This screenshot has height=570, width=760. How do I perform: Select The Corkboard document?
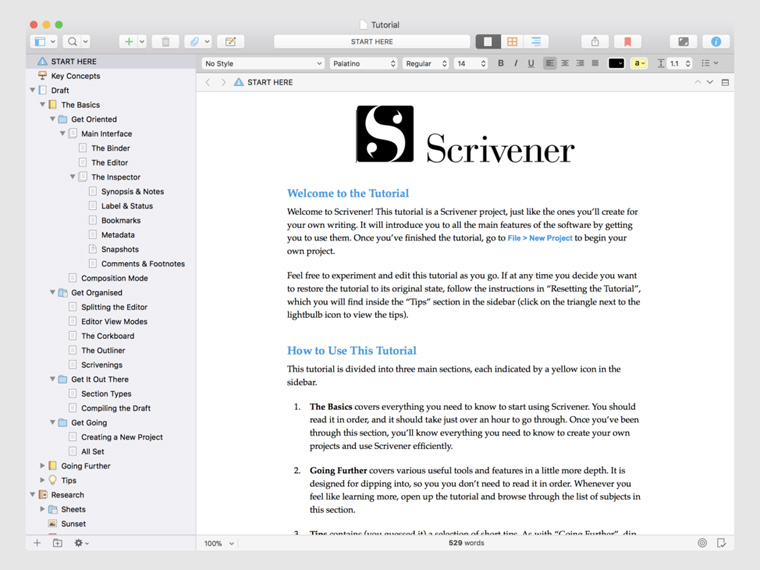[x=108, y=336]
